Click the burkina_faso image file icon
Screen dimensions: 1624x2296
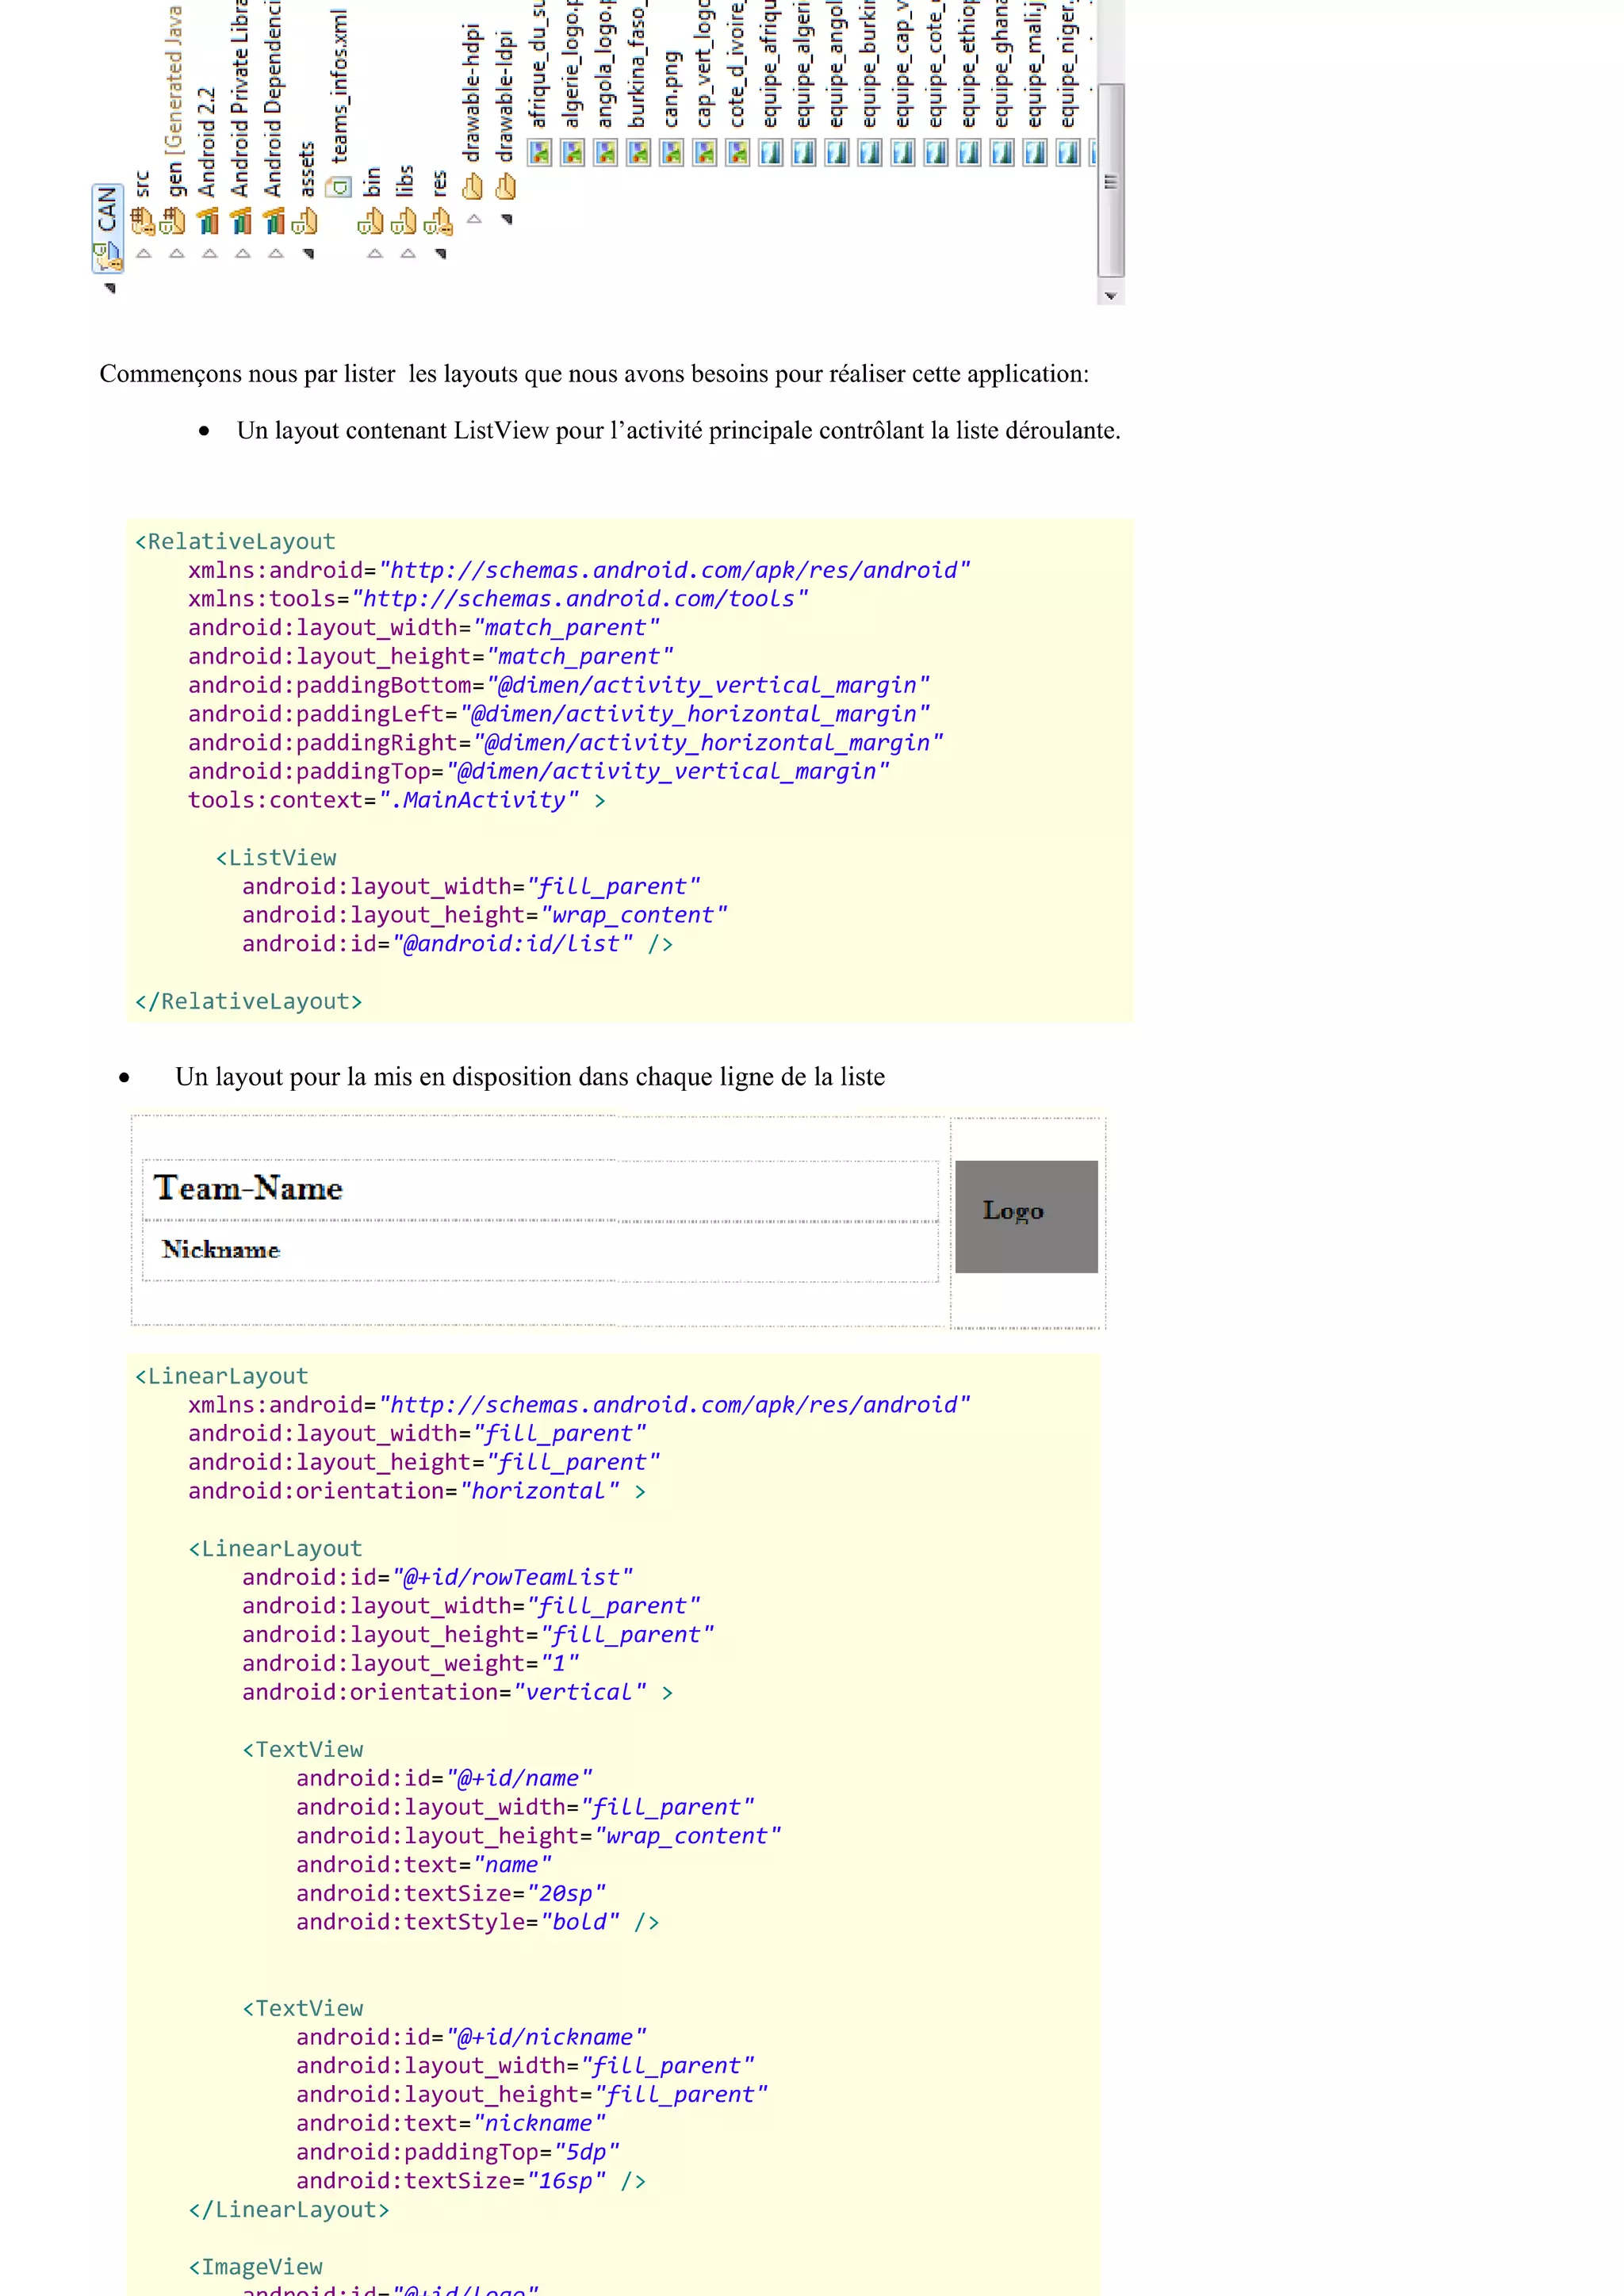click(639, 153)
